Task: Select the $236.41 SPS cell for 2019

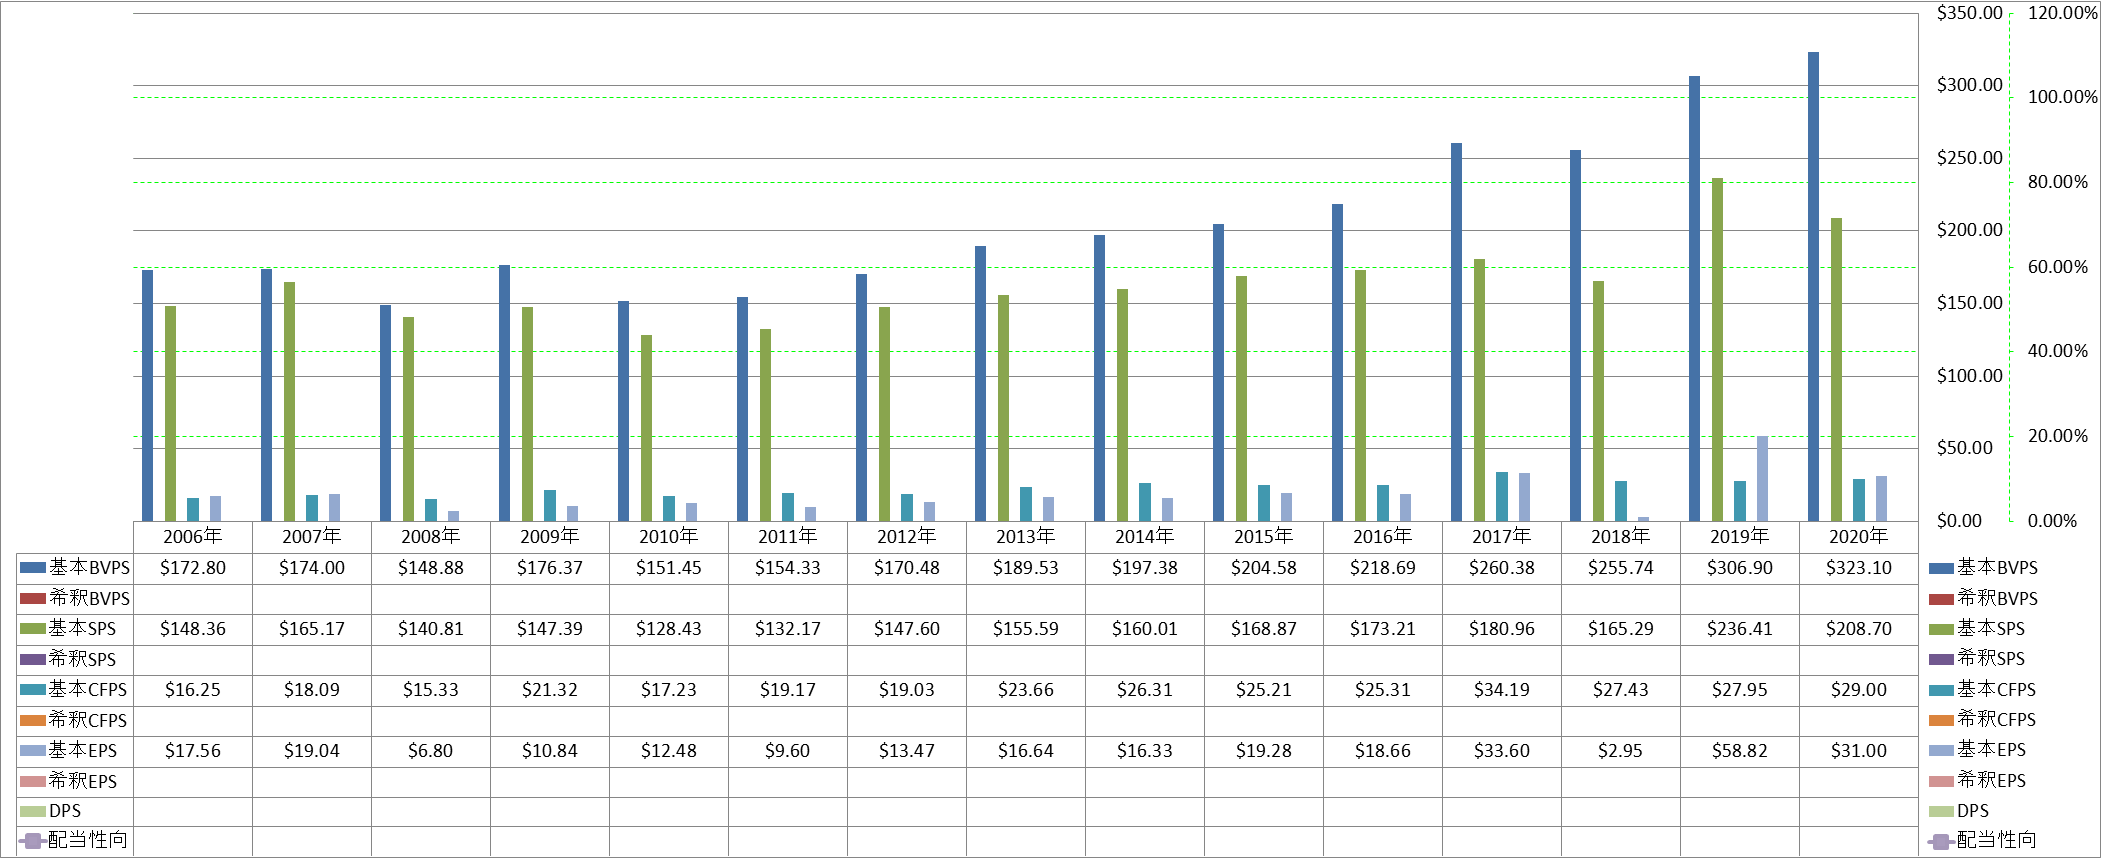Action: pyautogui.click(x=1739, y=629)
